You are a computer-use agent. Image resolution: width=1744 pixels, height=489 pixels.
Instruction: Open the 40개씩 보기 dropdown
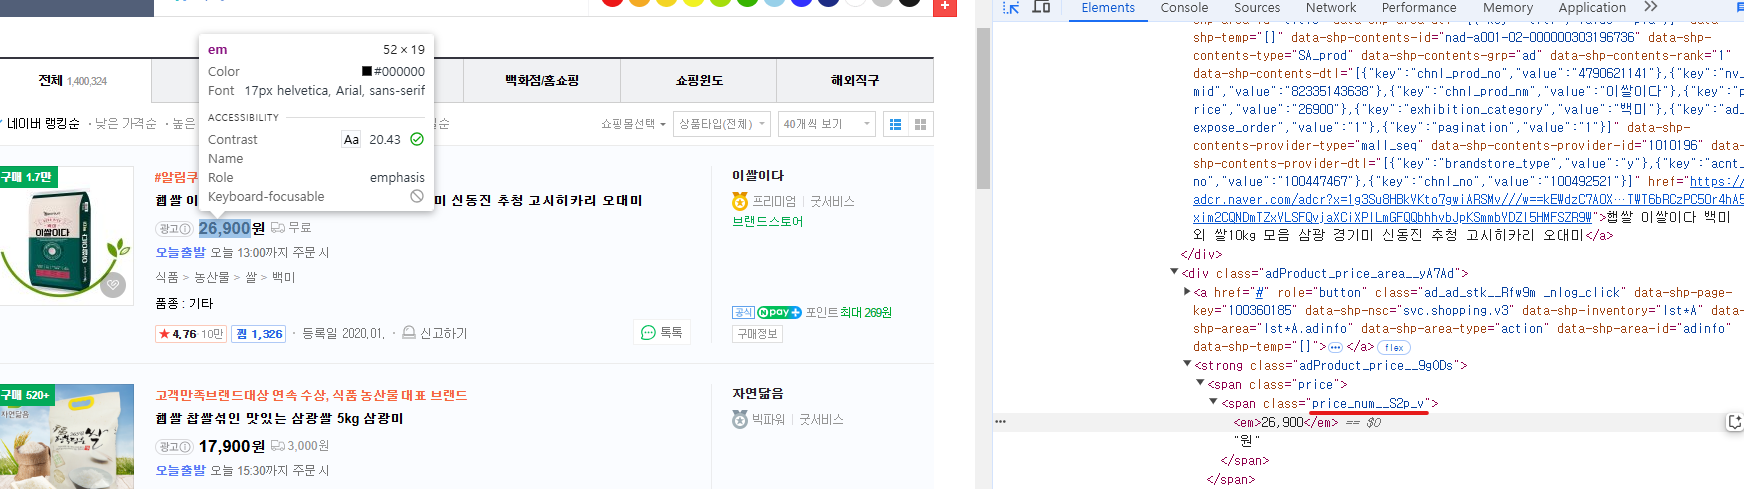pyautogui.click(x=827, y=124)
